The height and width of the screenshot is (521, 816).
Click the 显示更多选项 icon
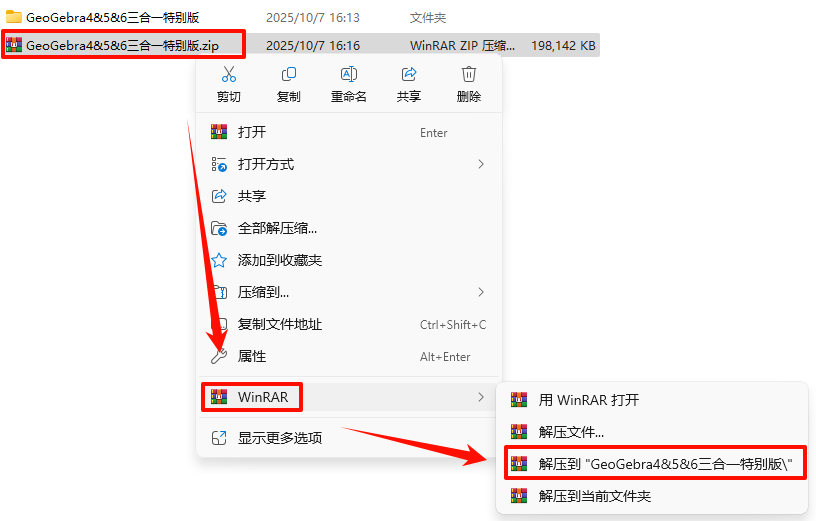[219, 438]
